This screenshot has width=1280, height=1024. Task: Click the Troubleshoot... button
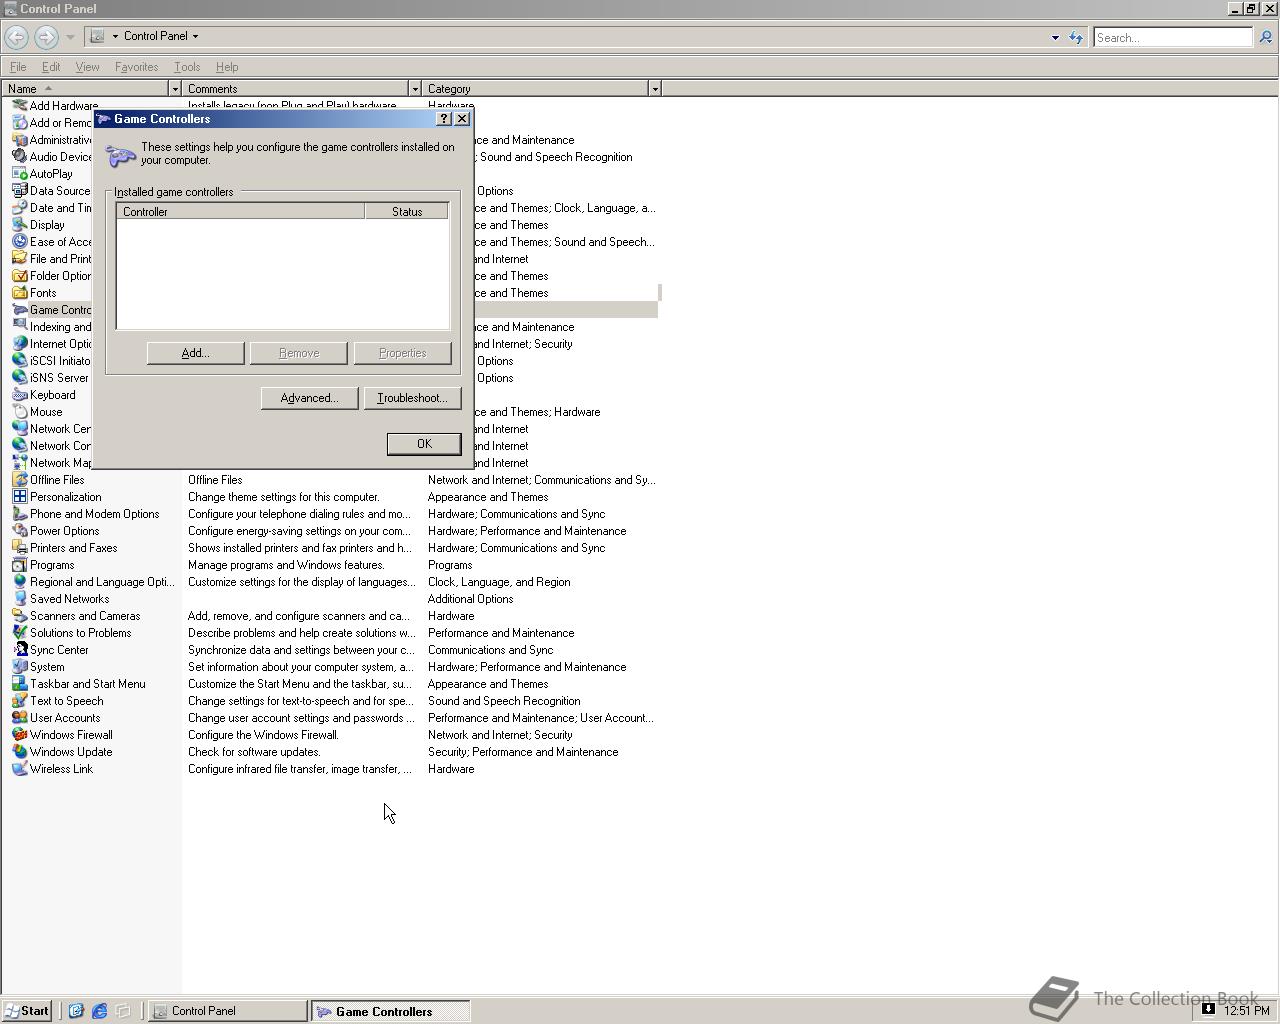click(x=412, y=398)
